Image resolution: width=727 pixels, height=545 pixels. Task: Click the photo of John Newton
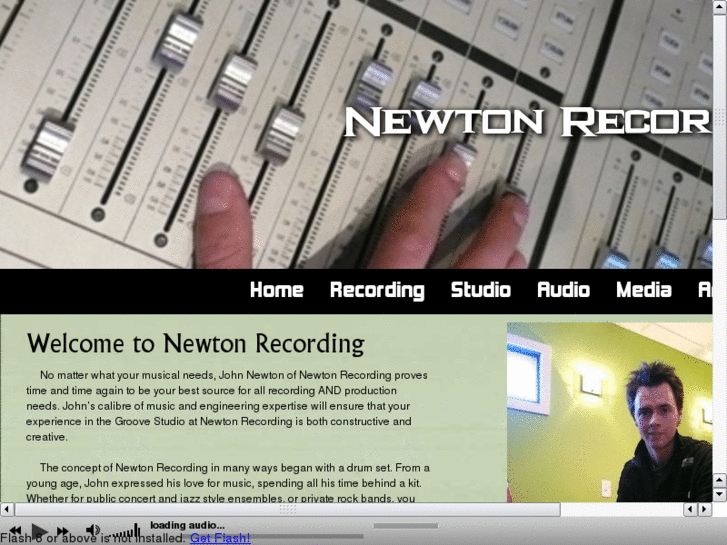pyautogui.click(x=610, y=412)
